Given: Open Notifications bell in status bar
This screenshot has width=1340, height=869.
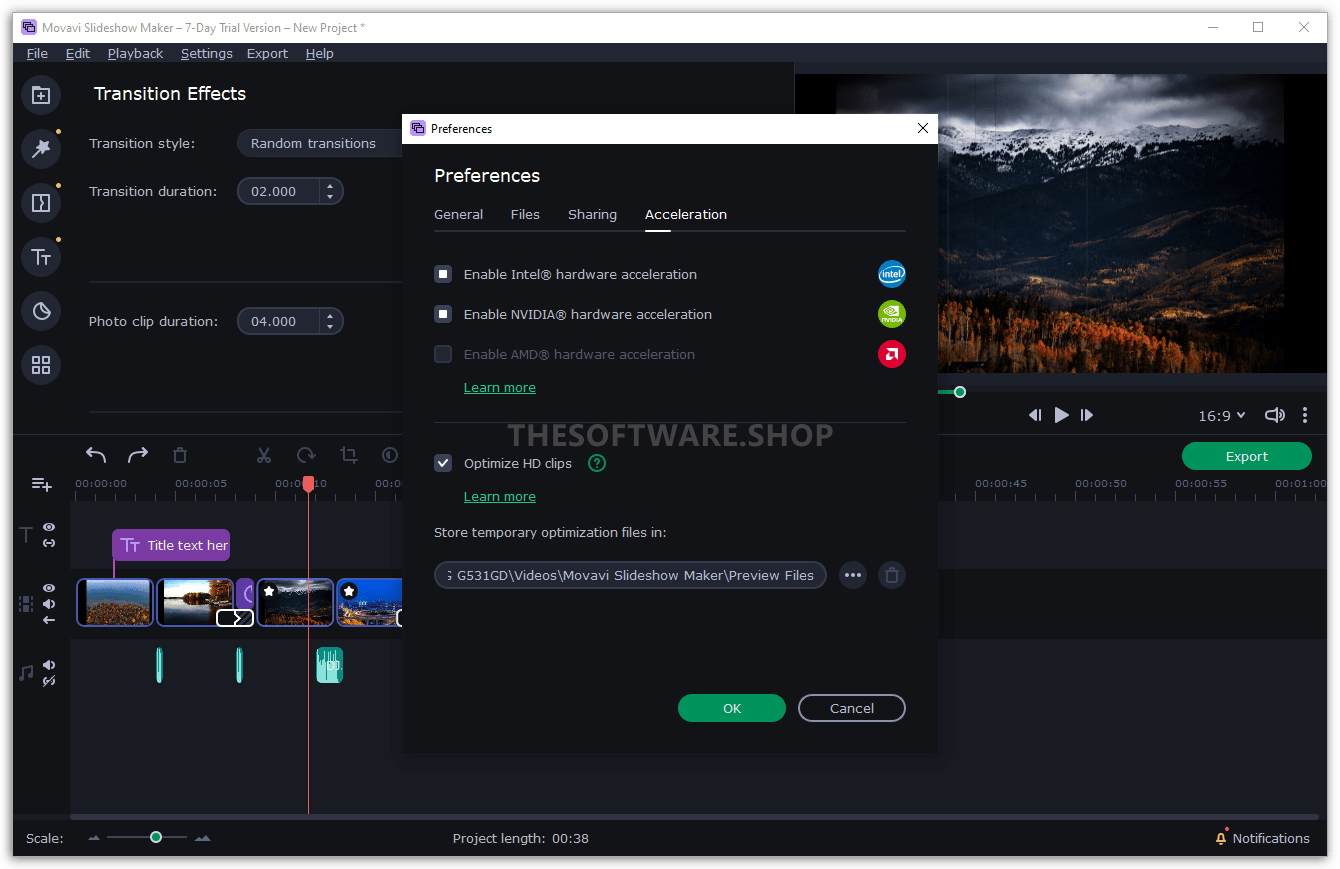Looking at the screenshot, I should (x=1221, y=838).
